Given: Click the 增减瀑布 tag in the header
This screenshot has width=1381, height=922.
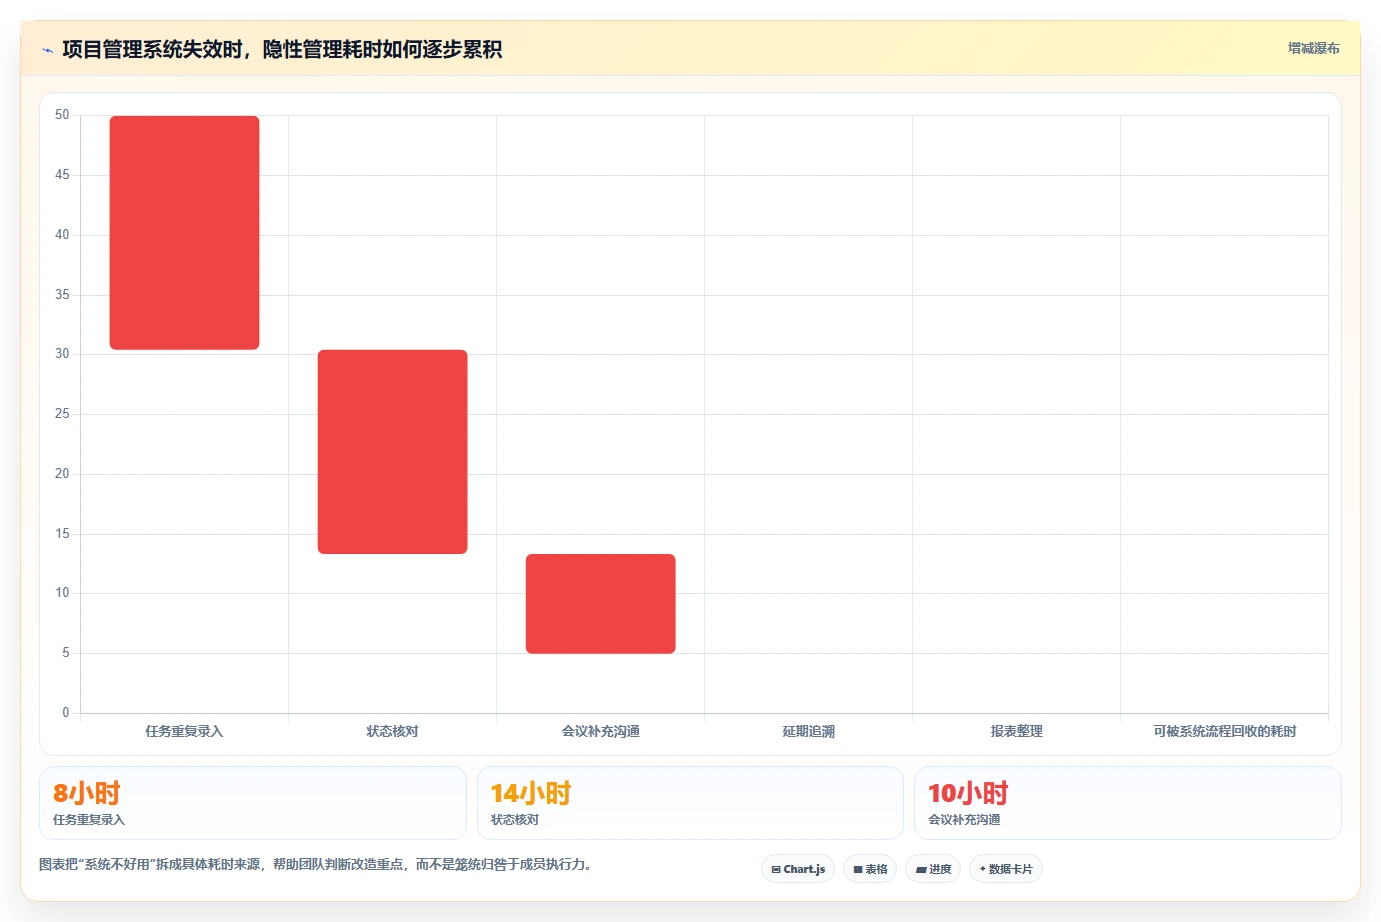Looking at the screenshot, I should click(x=1313, y=48).
